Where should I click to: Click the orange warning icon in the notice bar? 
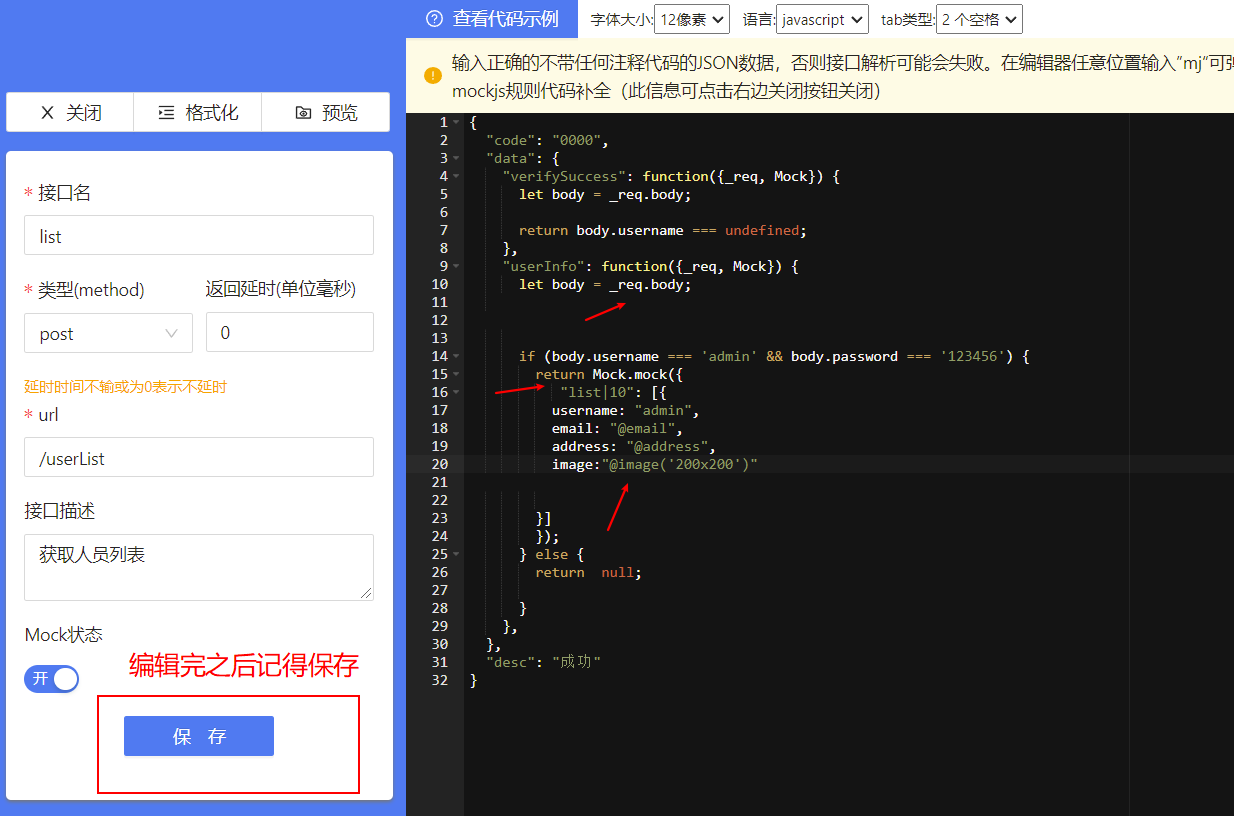point(432,76)
